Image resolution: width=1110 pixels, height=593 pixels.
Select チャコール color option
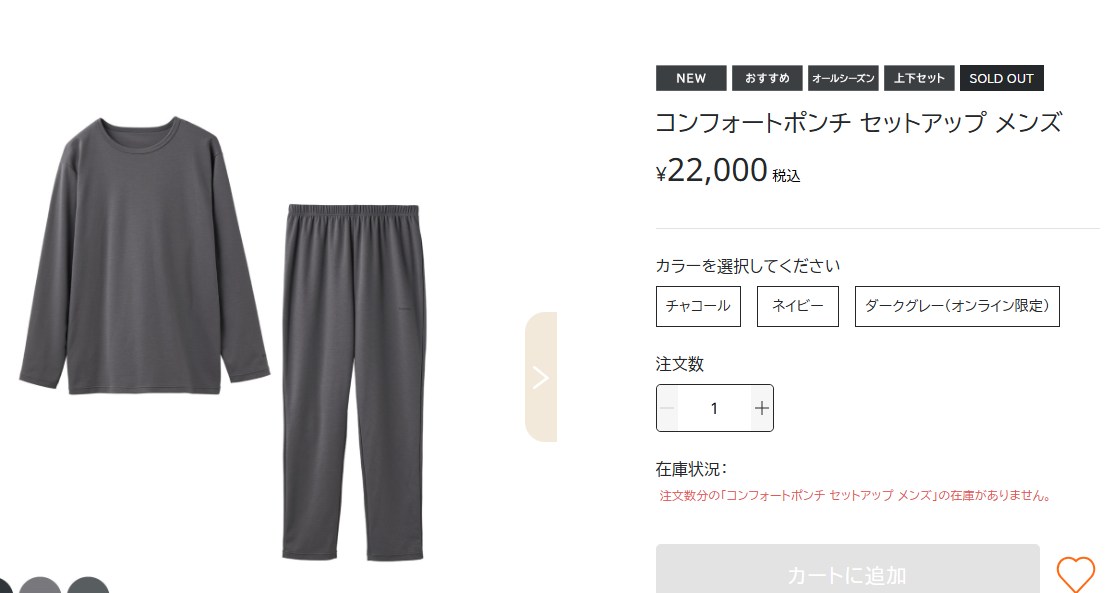[698, 306]
